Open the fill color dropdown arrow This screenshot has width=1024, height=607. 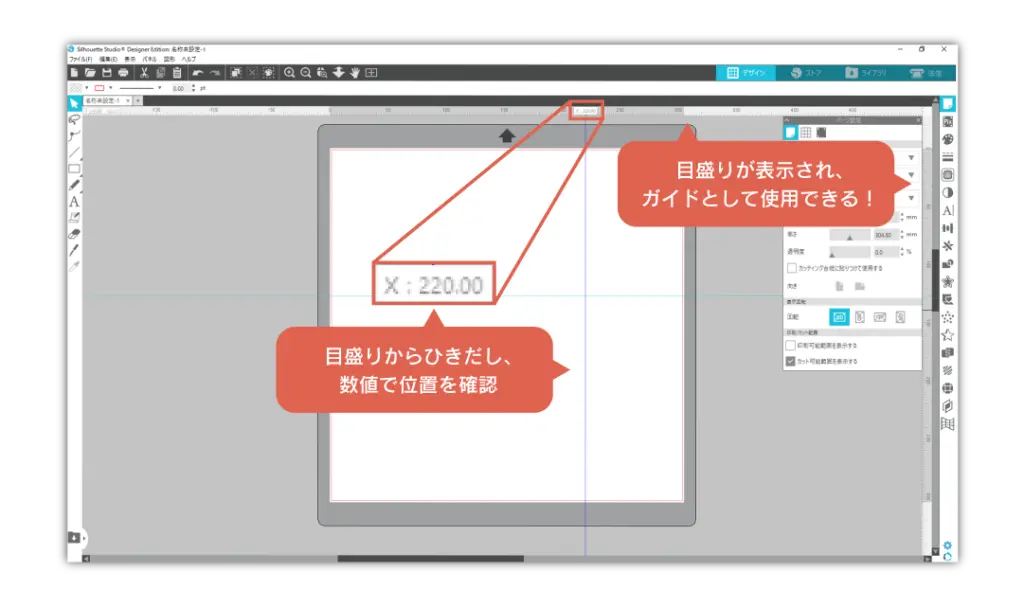88,88
